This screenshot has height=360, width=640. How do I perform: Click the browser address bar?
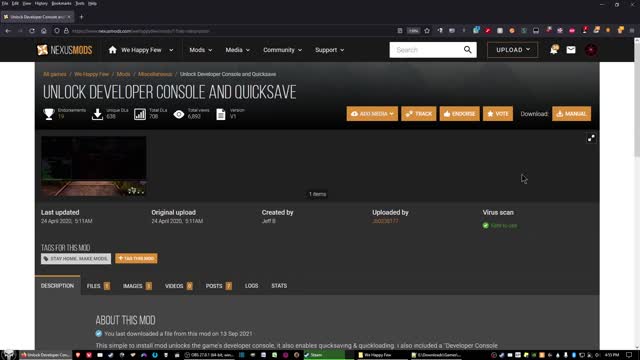pos(229,31)
